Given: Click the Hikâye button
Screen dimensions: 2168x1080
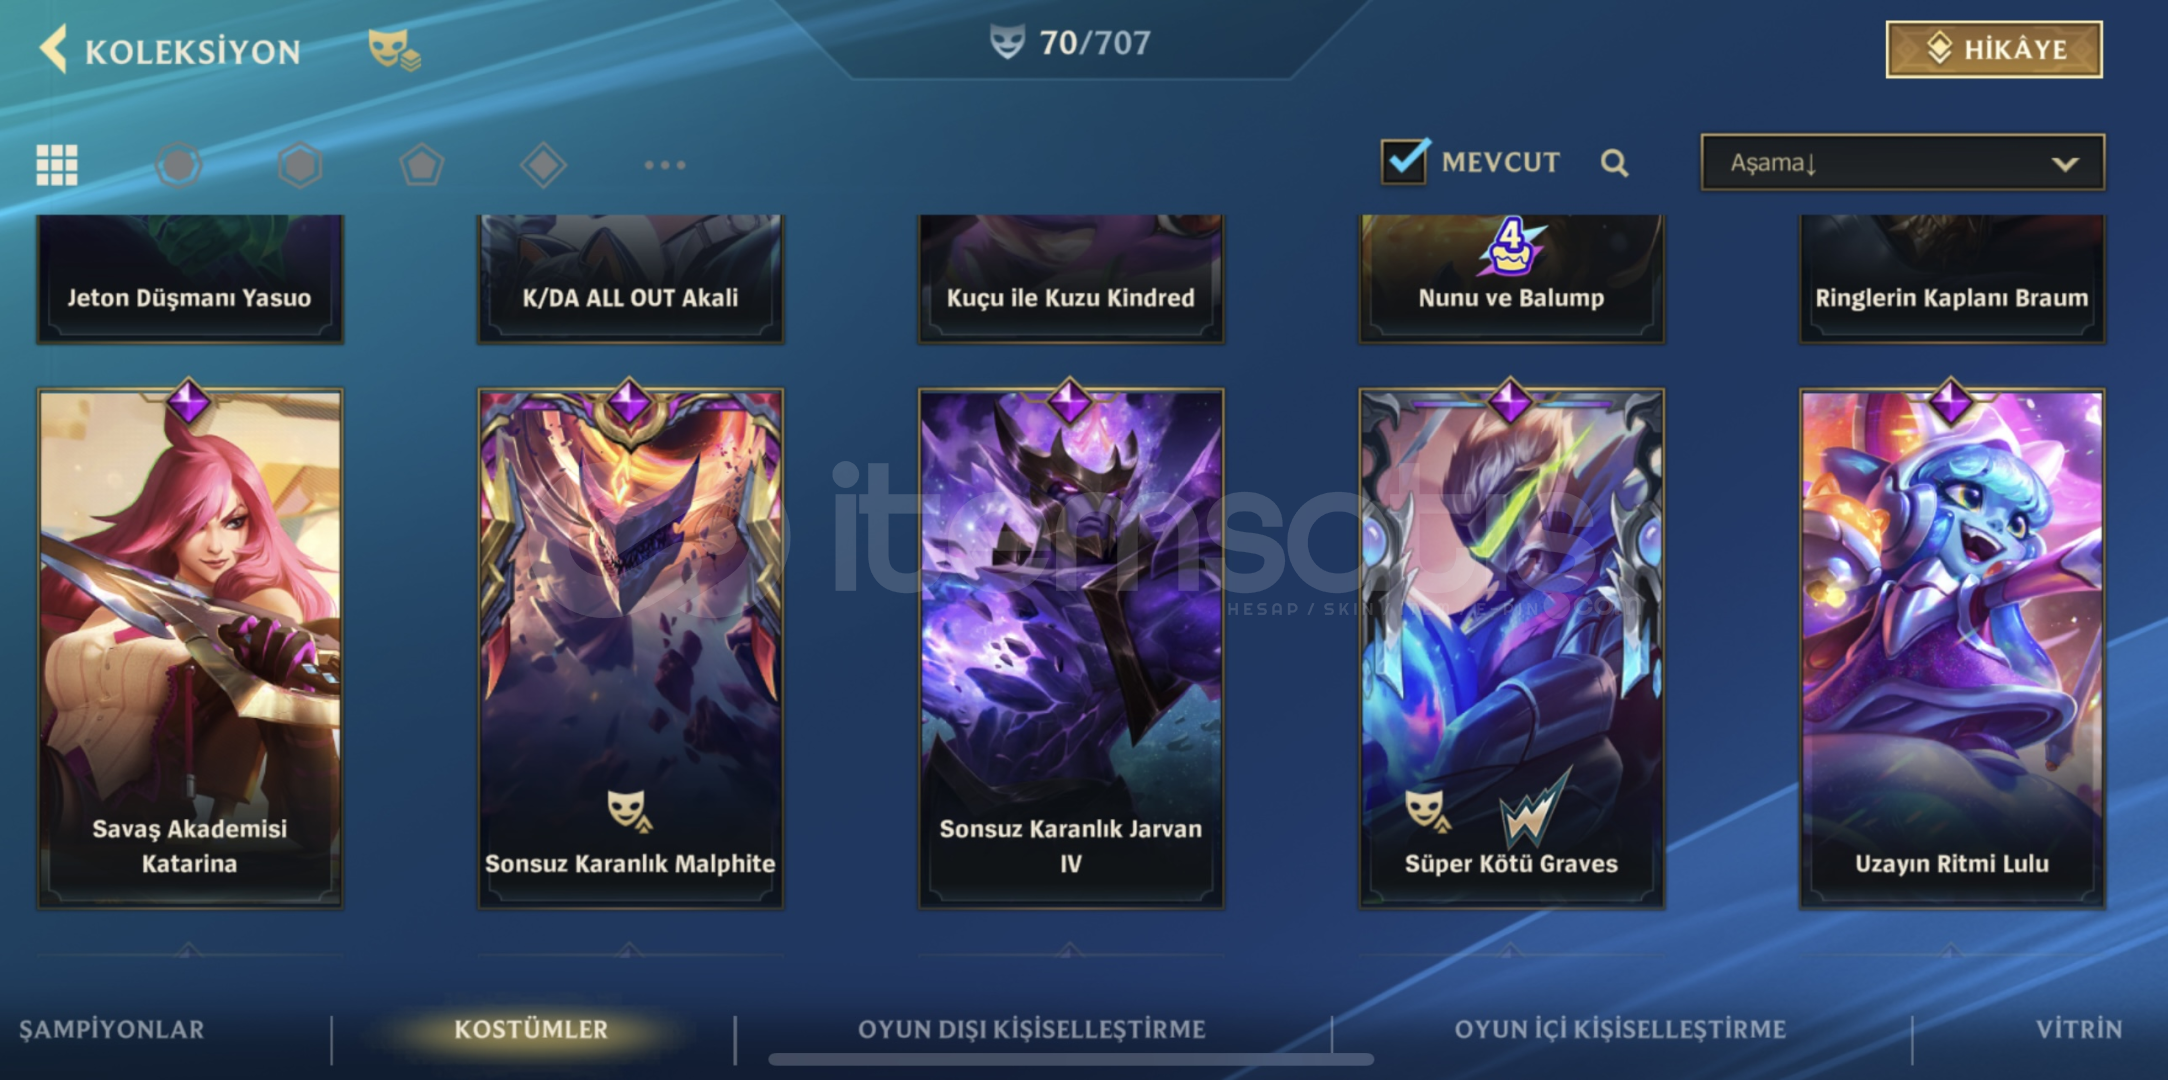Looking at the screenshot, I should pos(1994,49).
